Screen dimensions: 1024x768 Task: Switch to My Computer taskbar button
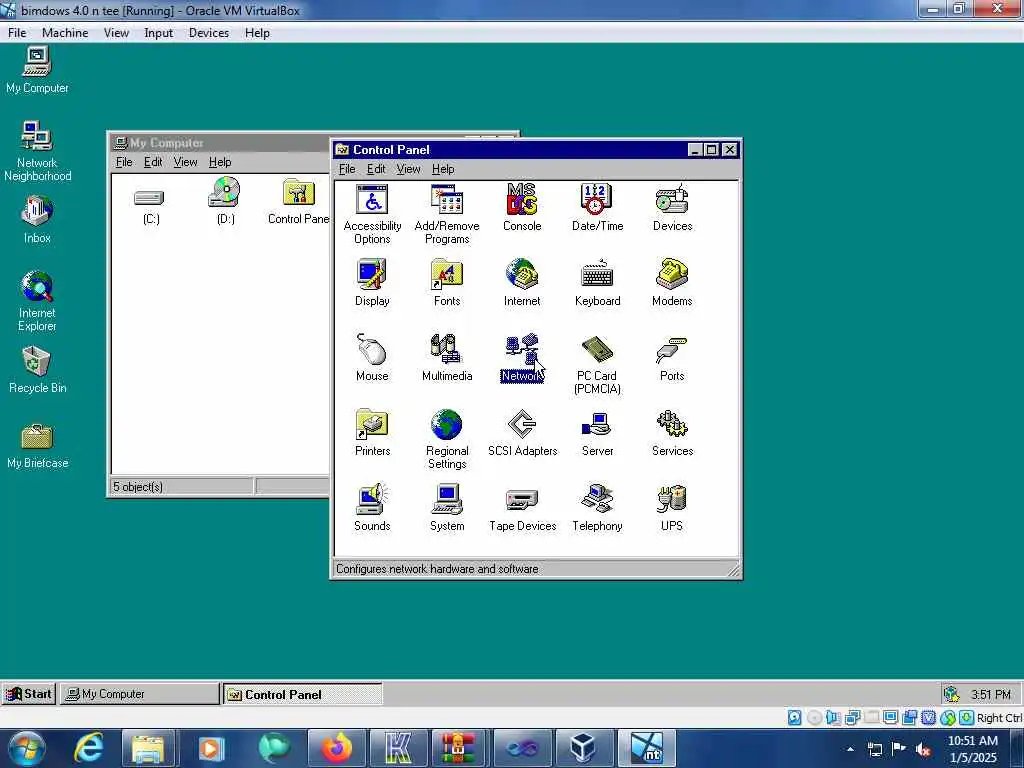[140, 694]
